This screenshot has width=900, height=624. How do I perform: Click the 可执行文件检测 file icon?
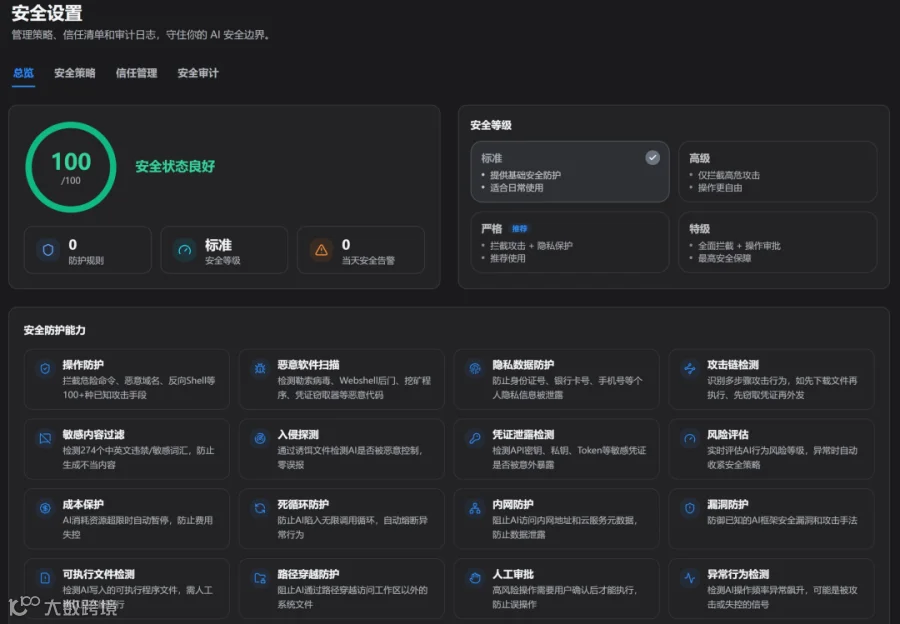(45, 578)
